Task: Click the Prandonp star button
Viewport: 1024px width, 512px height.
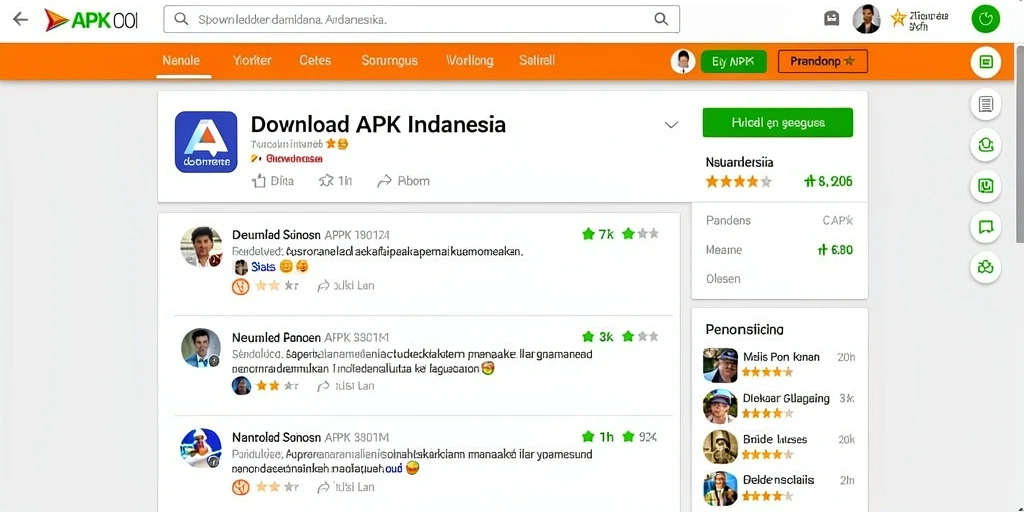Action: point(823,61)
